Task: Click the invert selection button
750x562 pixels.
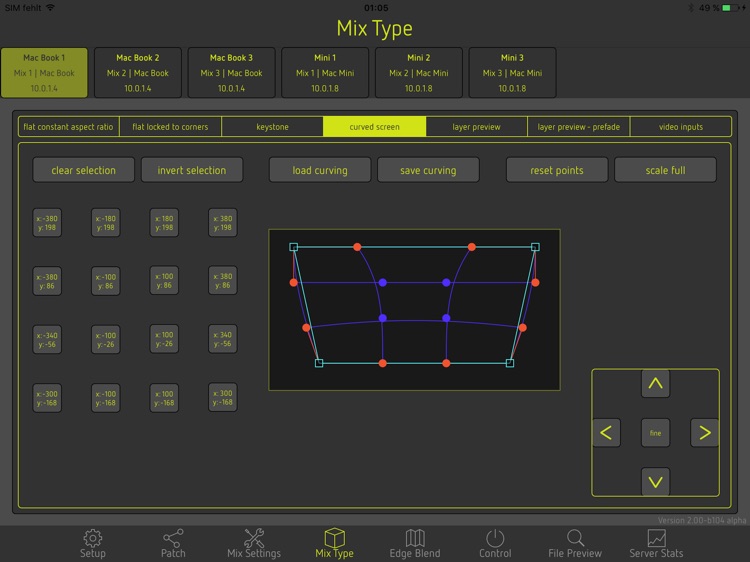Action: click(192, 170)
